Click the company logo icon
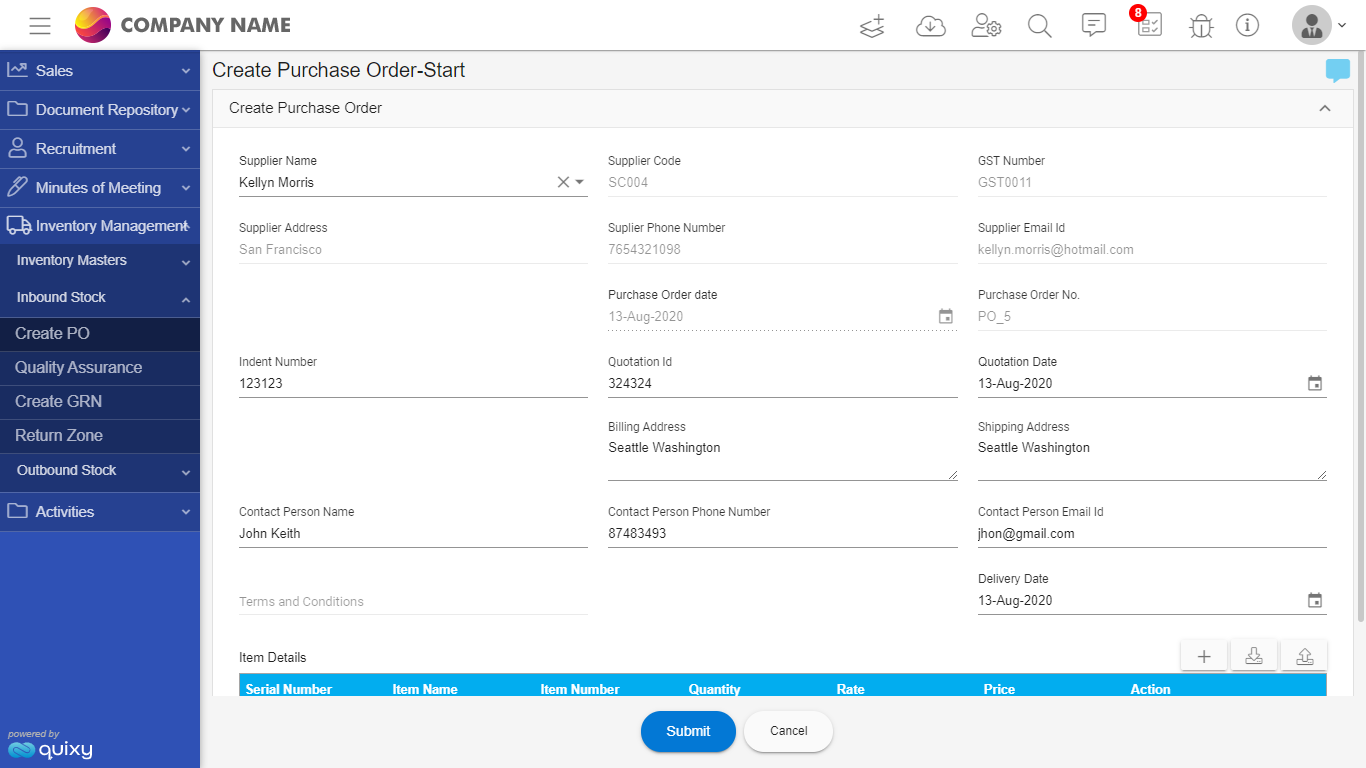 pos(93,25)
